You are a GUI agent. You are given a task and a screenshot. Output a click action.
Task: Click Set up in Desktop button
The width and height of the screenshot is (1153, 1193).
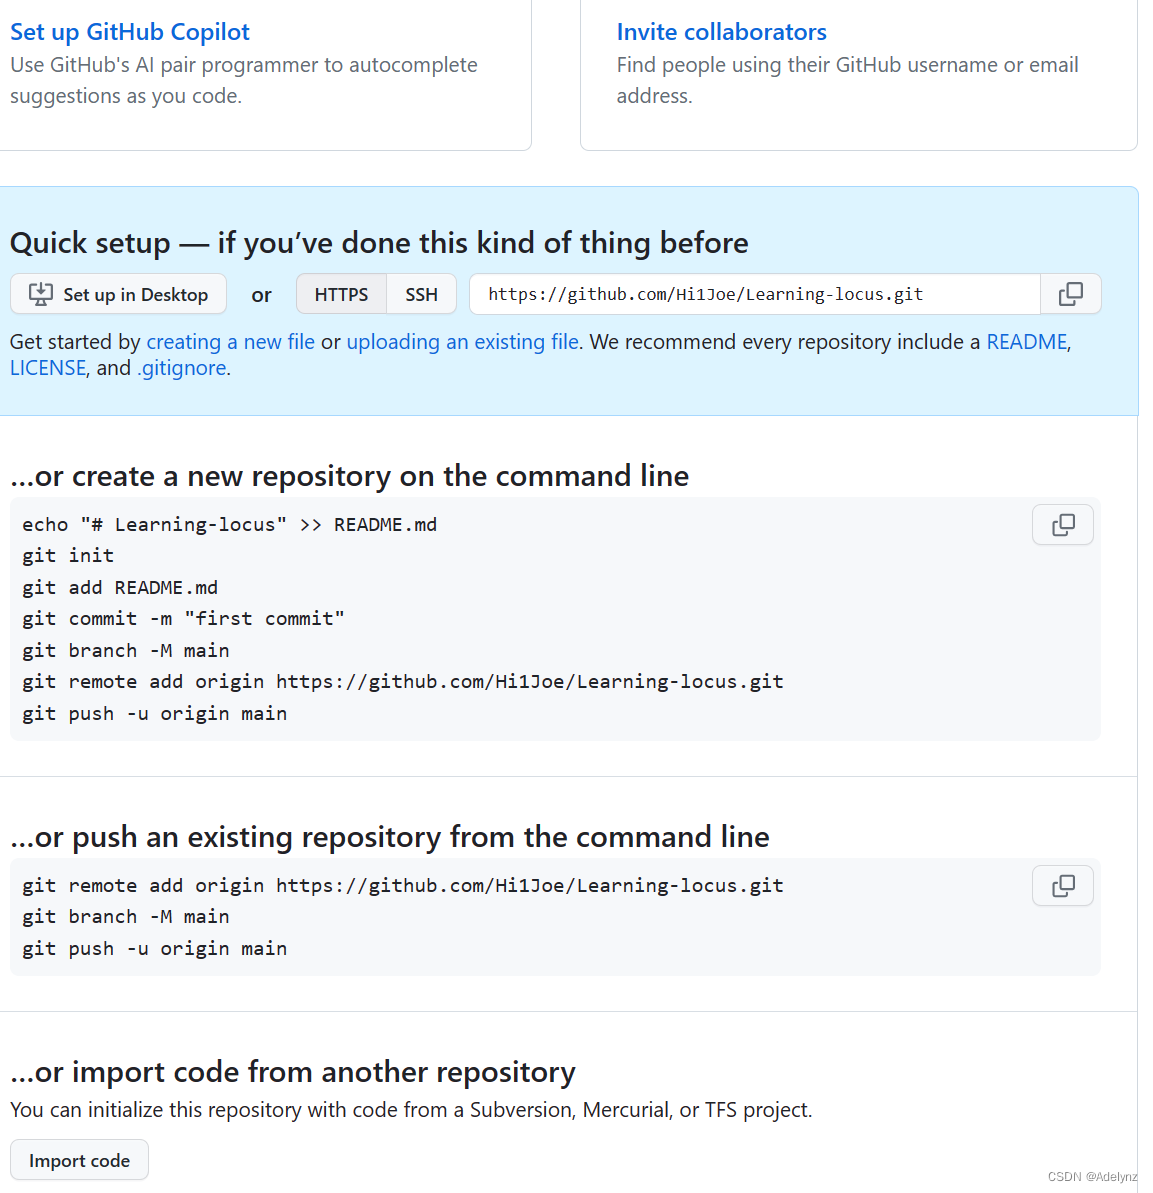click(118, 294)
